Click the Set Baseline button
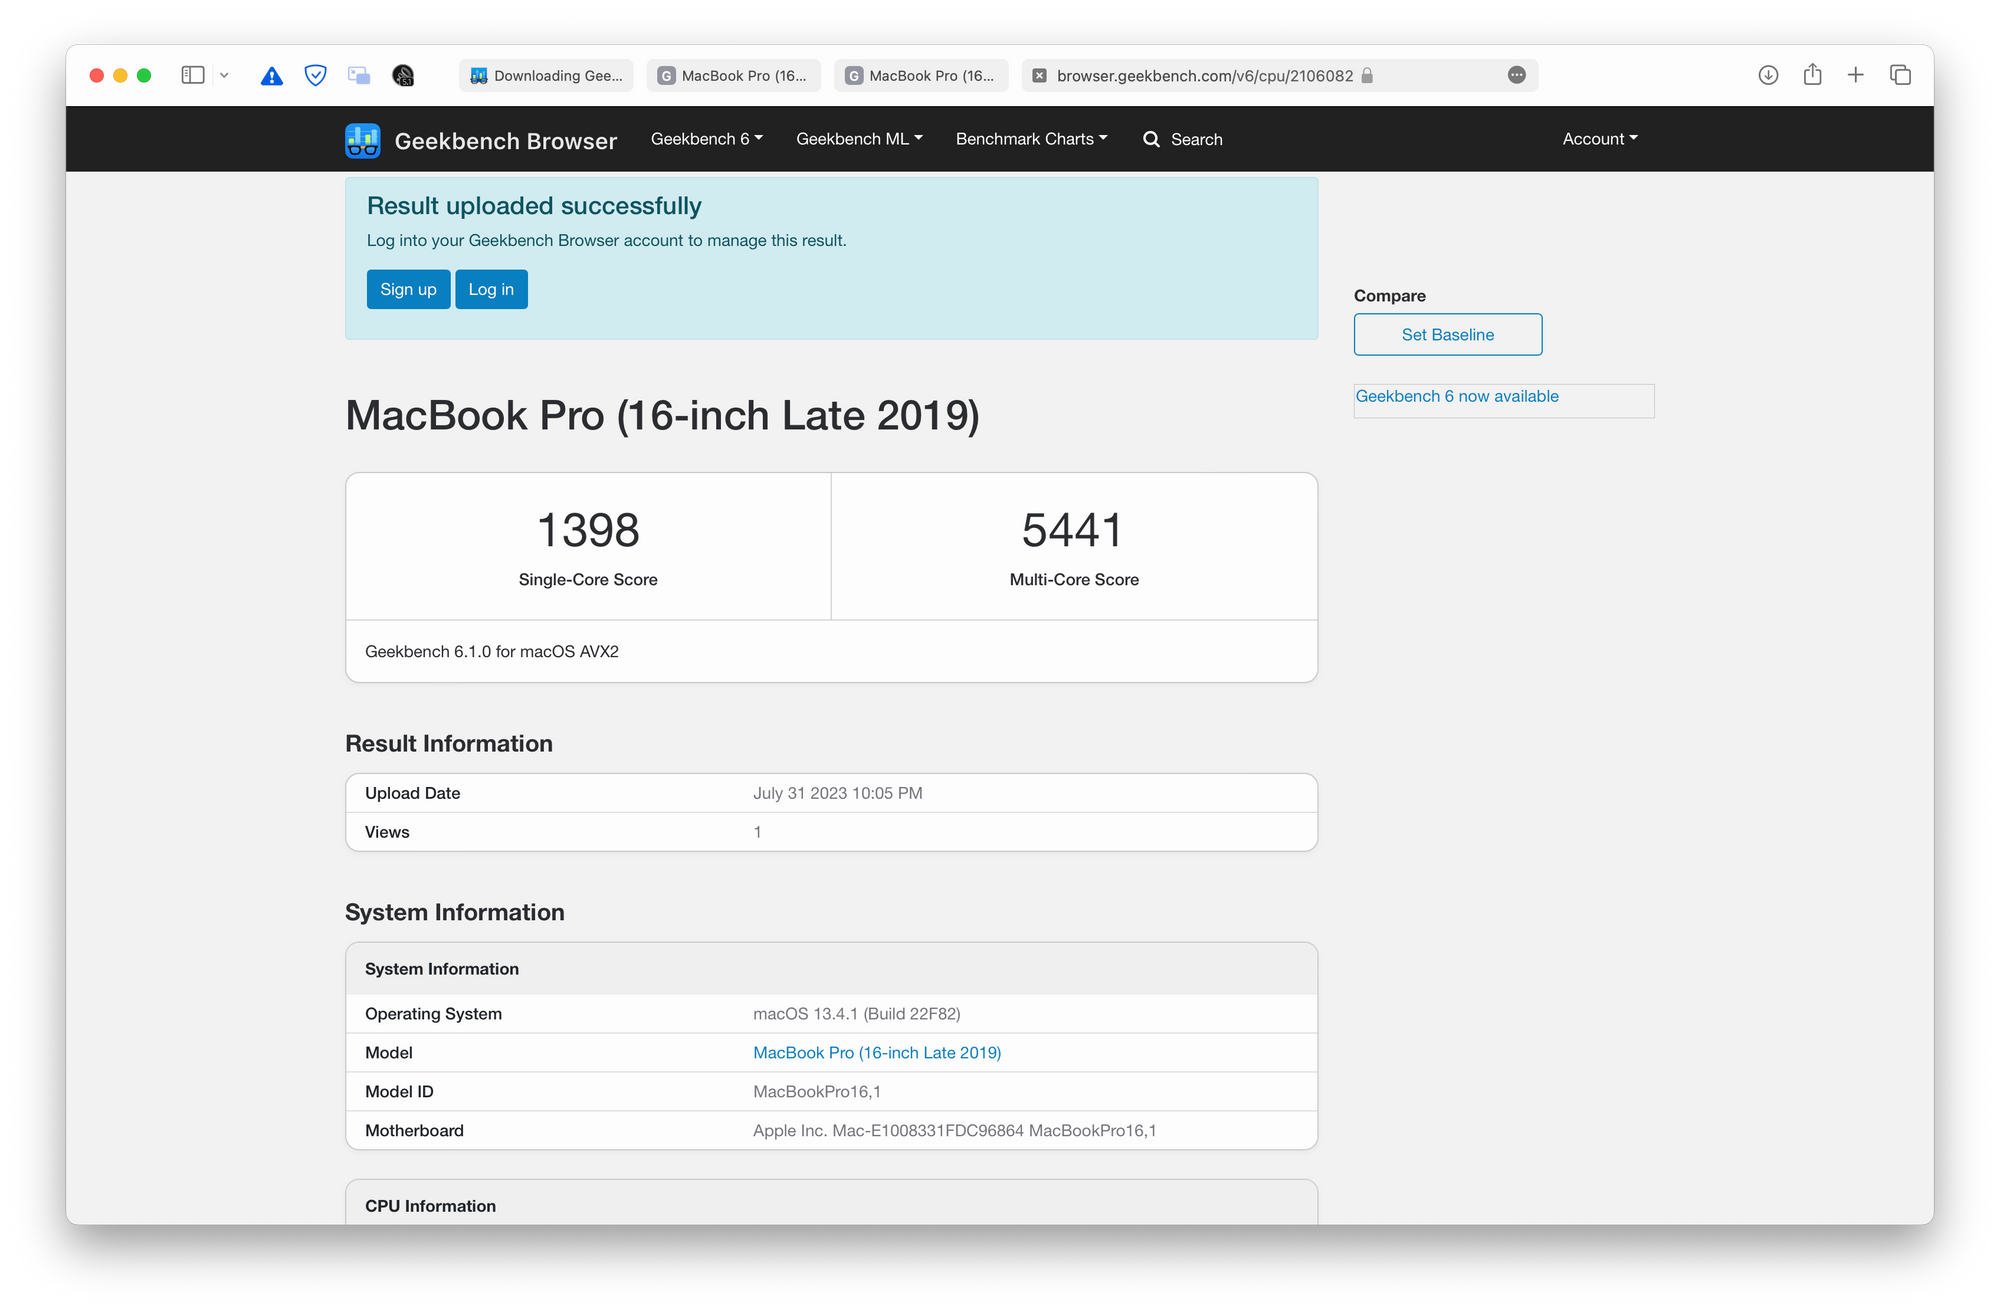The image size is (2000, 1312). 1447,334
